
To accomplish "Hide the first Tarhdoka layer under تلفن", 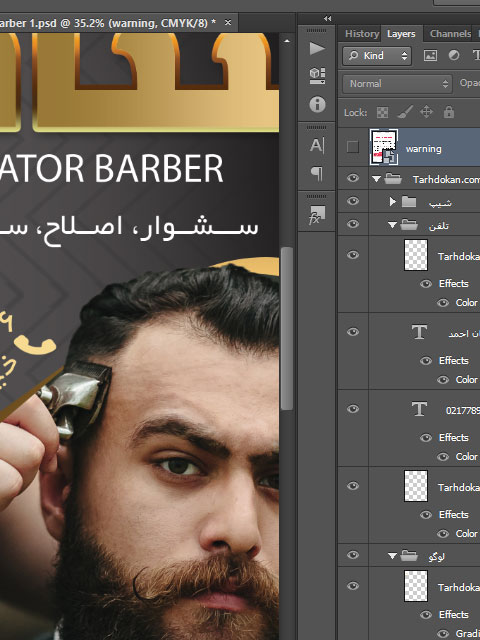I will point(353,255).
